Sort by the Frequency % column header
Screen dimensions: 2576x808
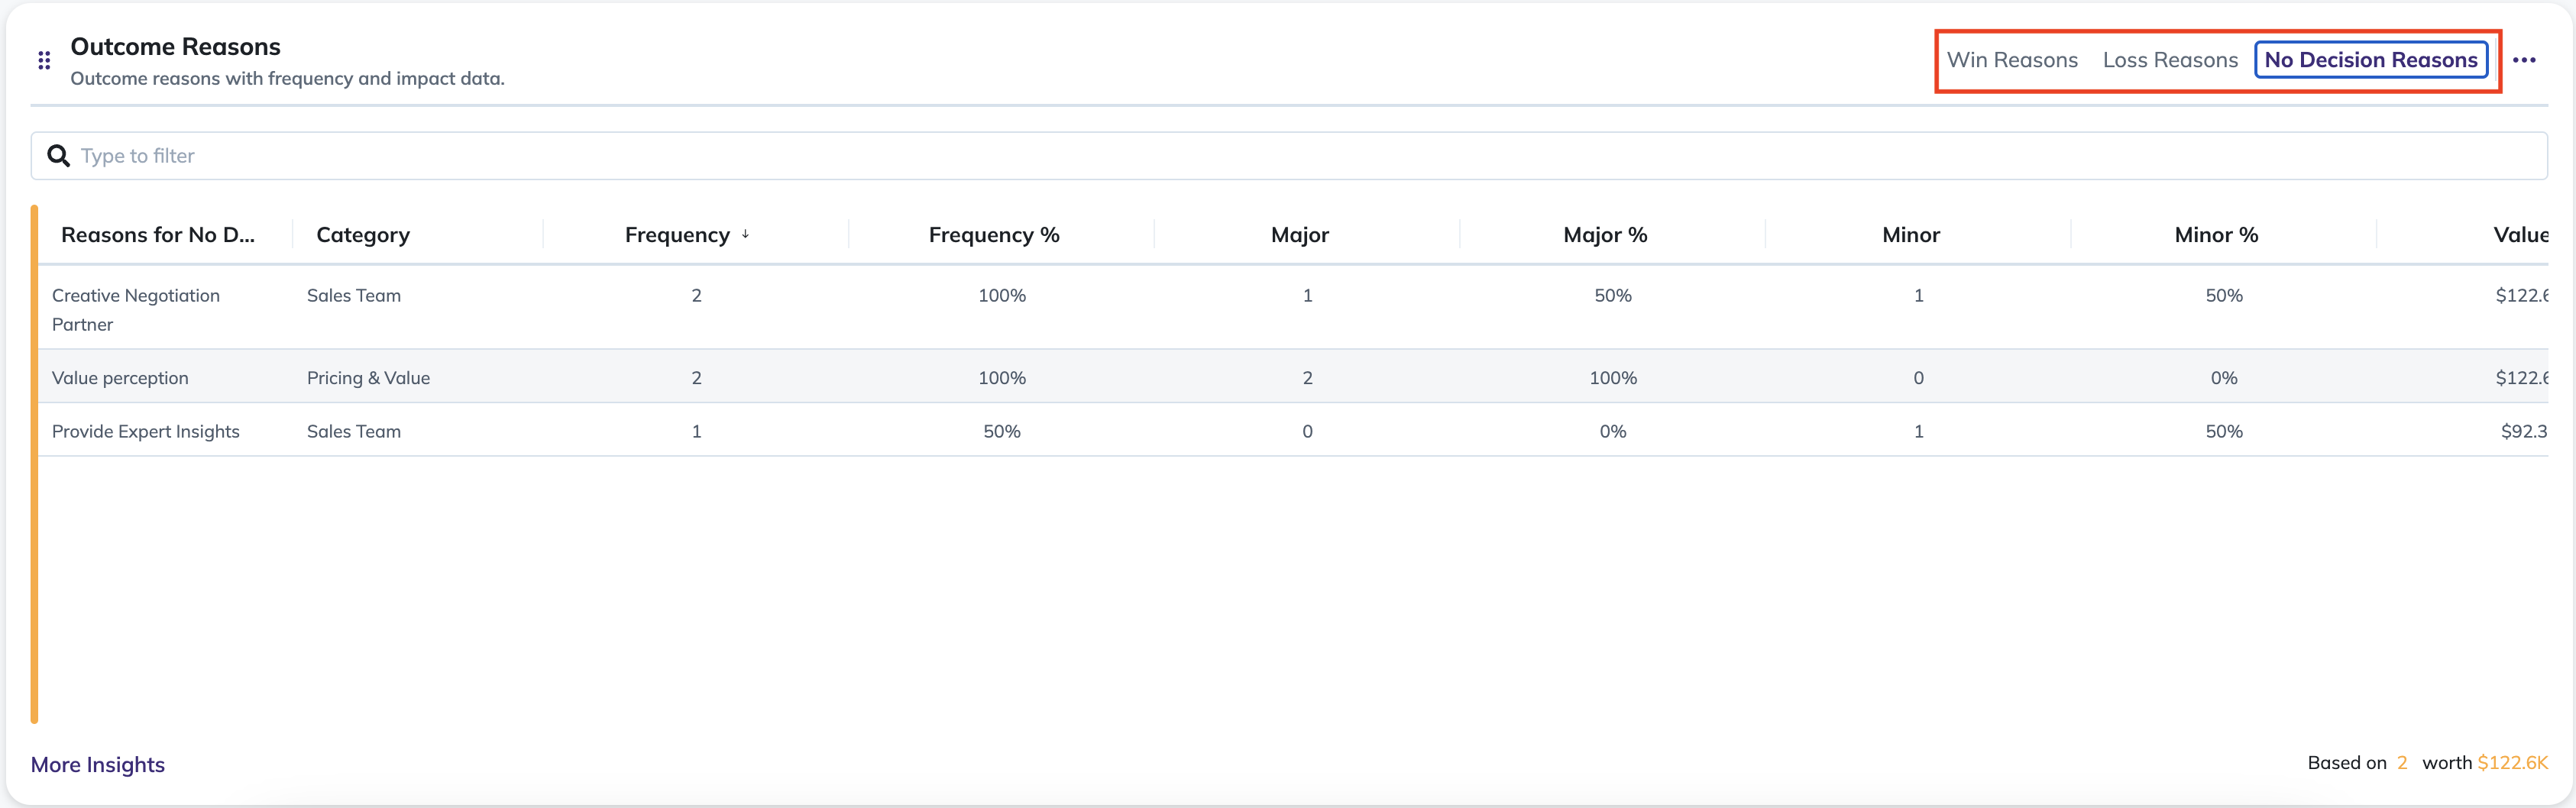coord(993,235)
